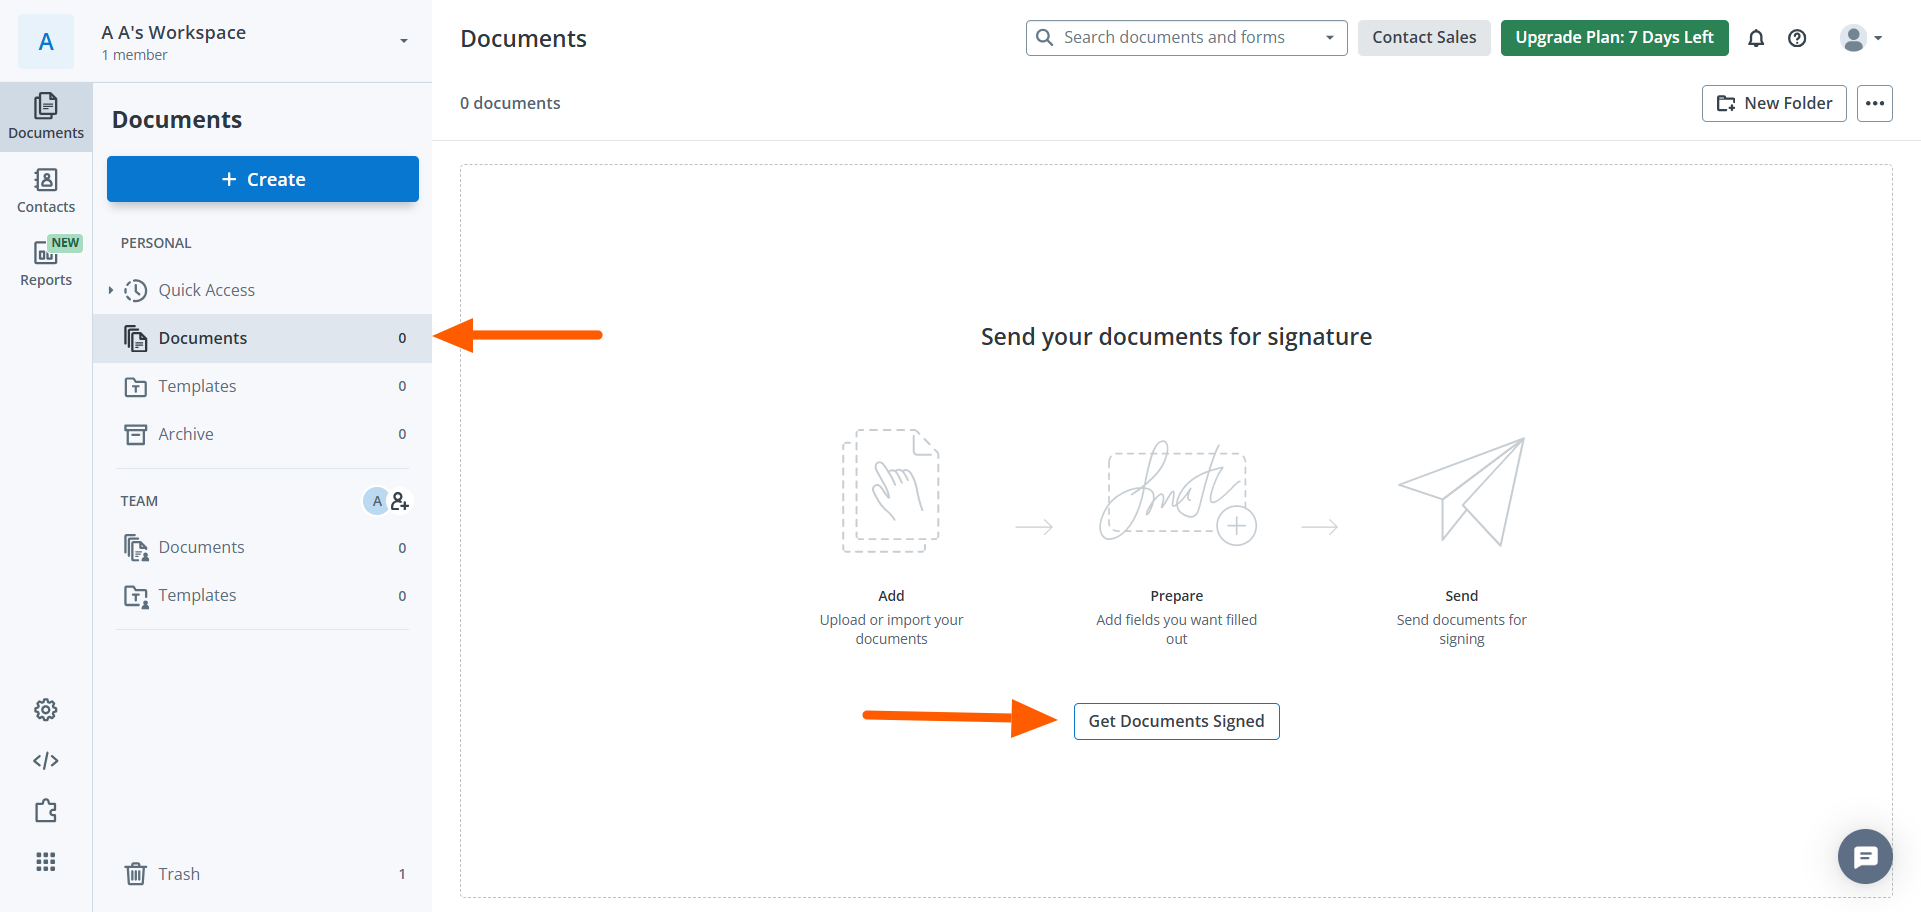
Task: Open the API and developer tools
Action: point(46,760)
